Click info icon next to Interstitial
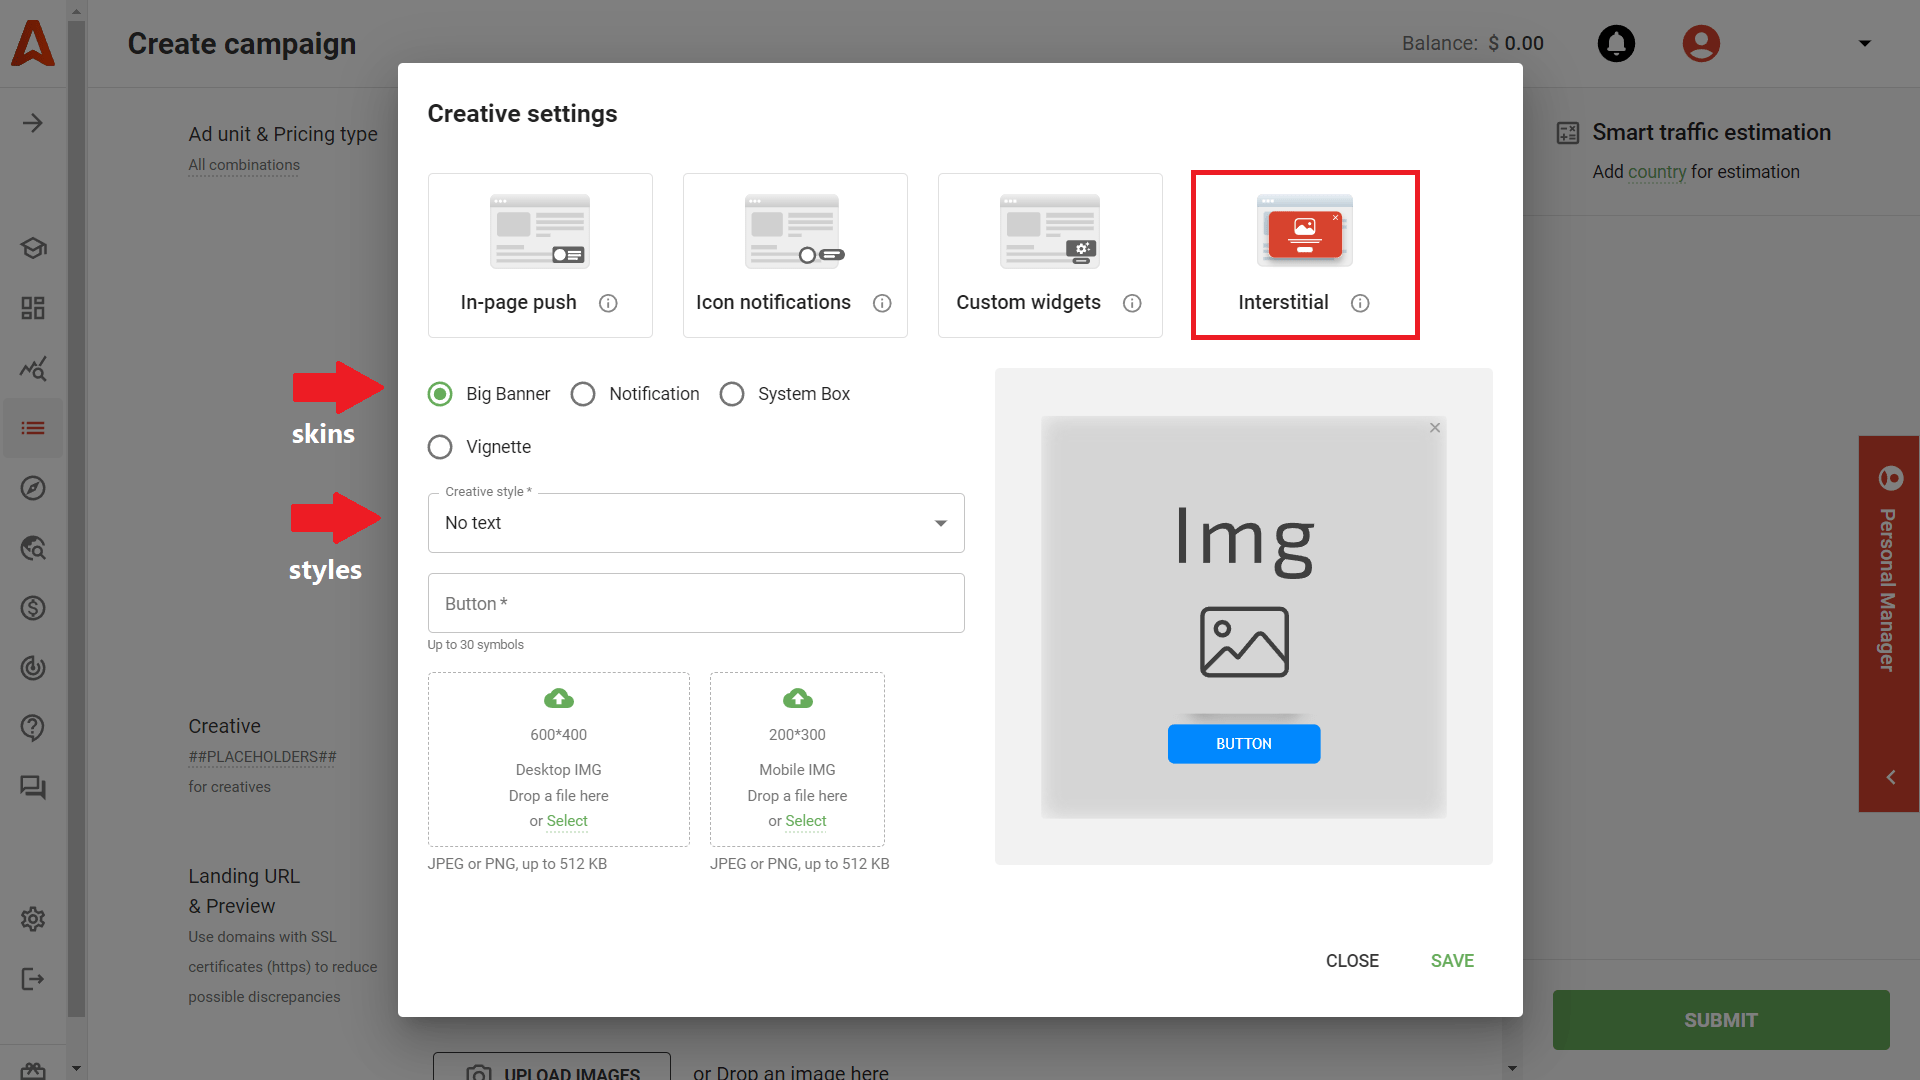The height and width of the screenshot is (1080, 1920). [1360, 303]
